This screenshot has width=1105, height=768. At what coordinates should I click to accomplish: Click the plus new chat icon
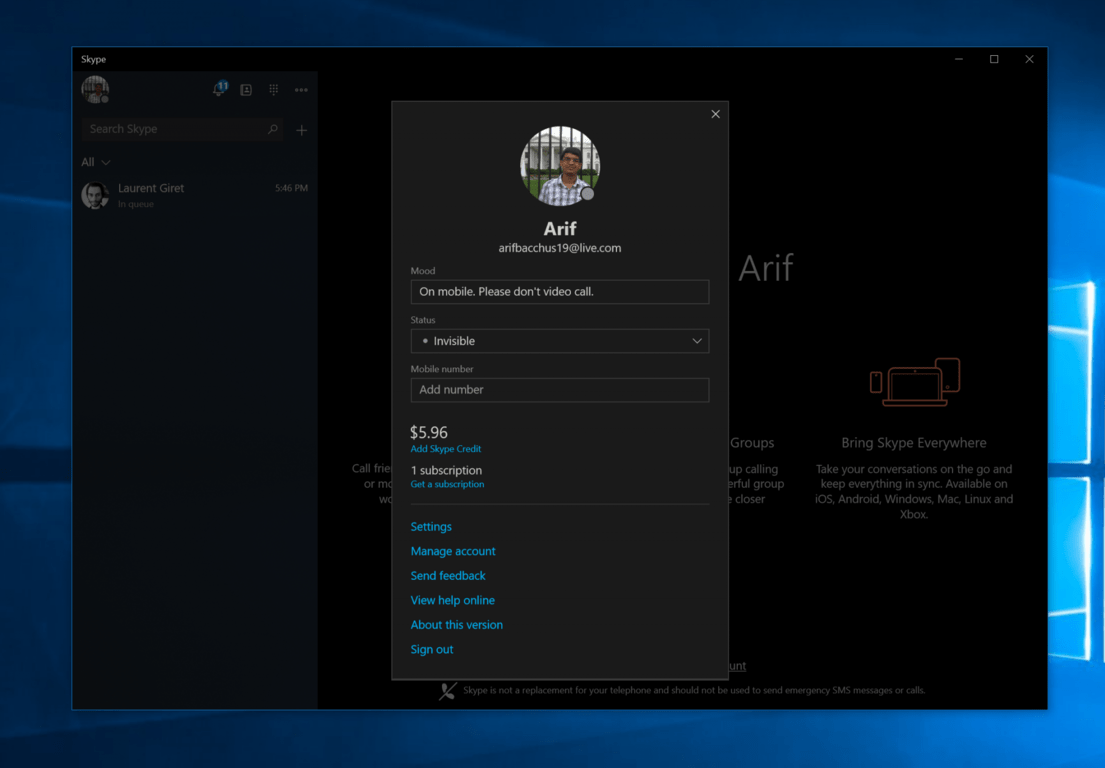[x=302, y=130]
